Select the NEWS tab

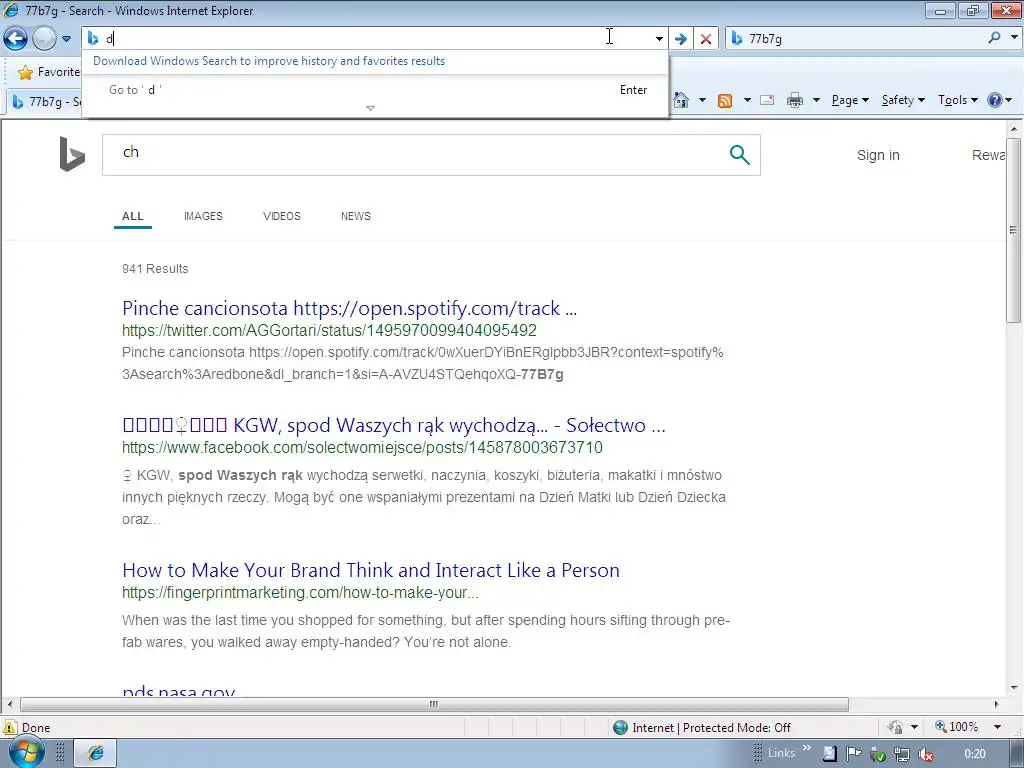pyautogui.click(x=356, y=216)
